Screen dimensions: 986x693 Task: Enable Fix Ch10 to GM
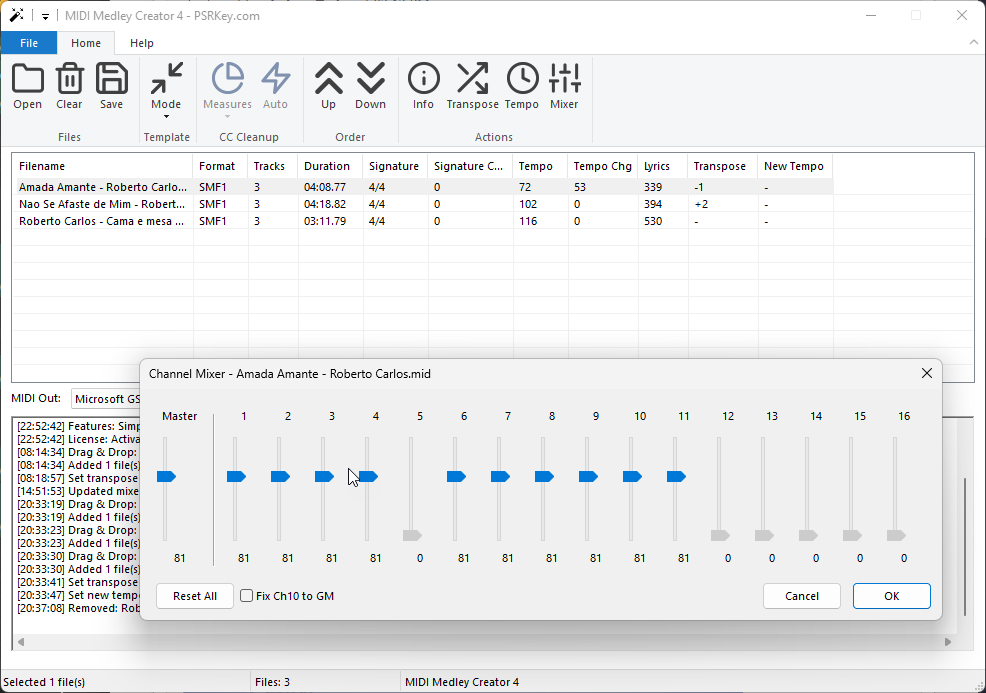coord(246,595)
